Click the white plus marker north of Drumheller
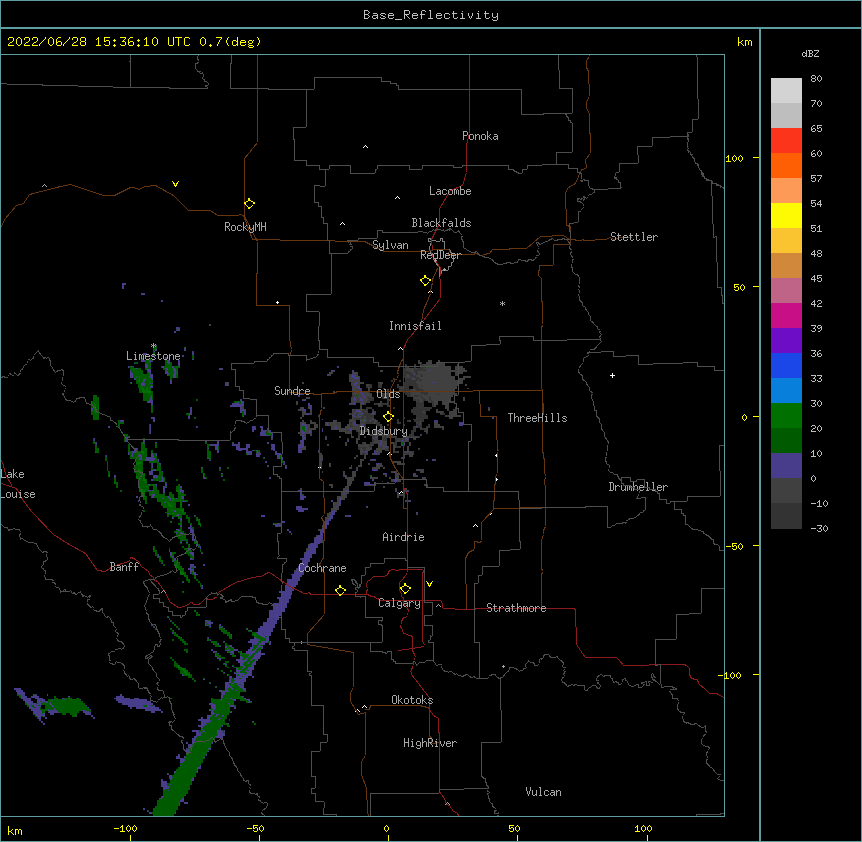Viewport: 862px width, 842px height. pos(612,375)
